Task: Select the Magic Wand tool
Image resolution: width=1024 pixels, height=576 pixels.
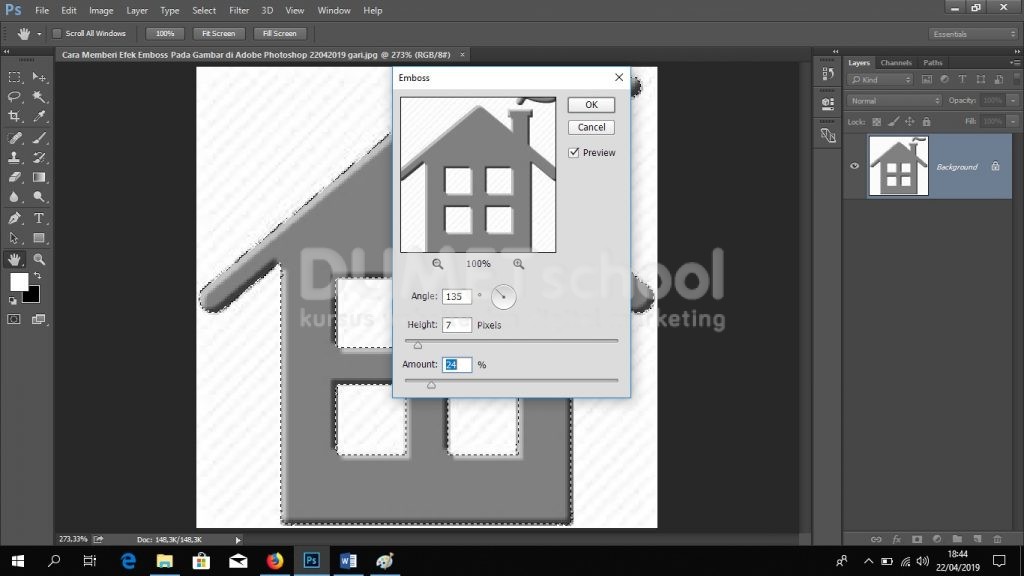Action: tap(39, 97)
